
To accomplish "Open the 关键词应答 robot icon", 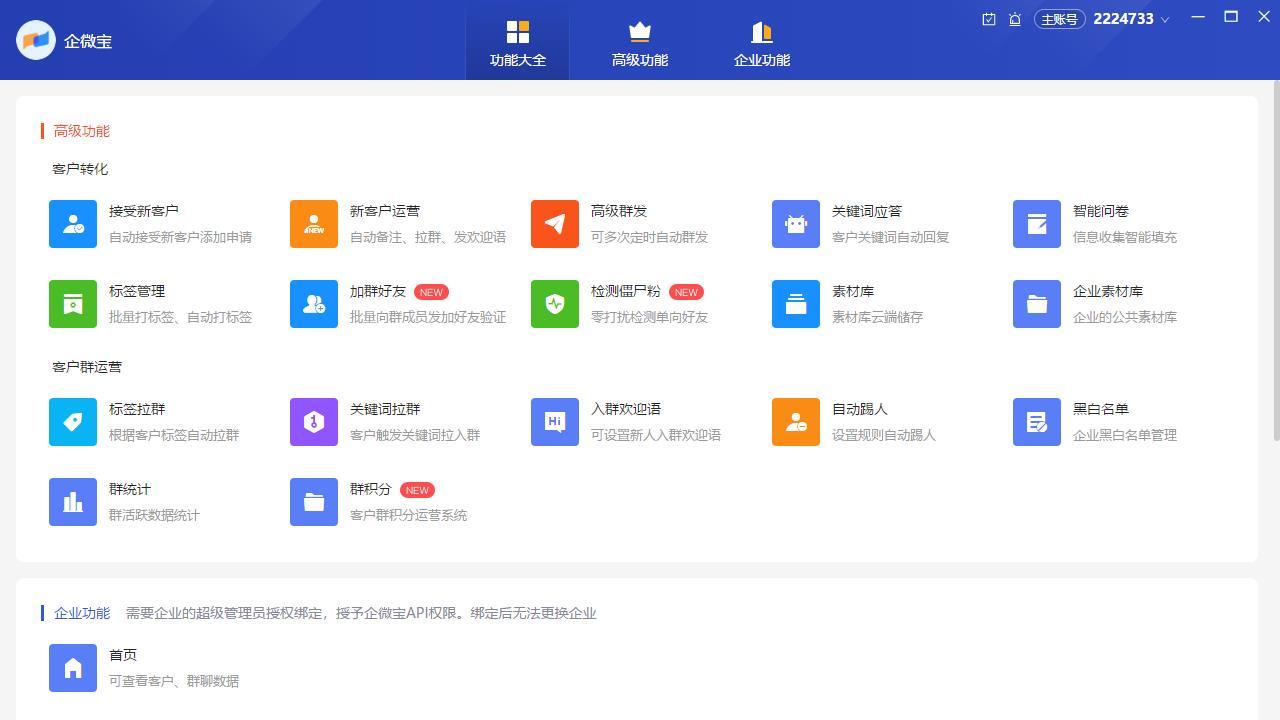I will click(796, 224).
